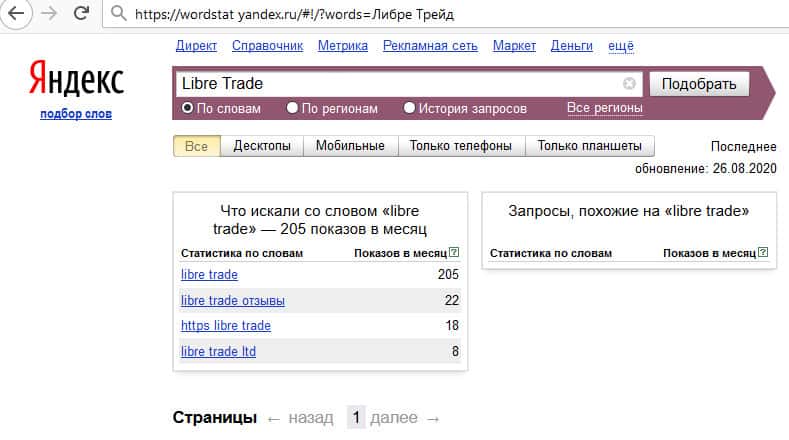Switch to the Десктопы tab

pyautogui.click(x=262, y=146)
